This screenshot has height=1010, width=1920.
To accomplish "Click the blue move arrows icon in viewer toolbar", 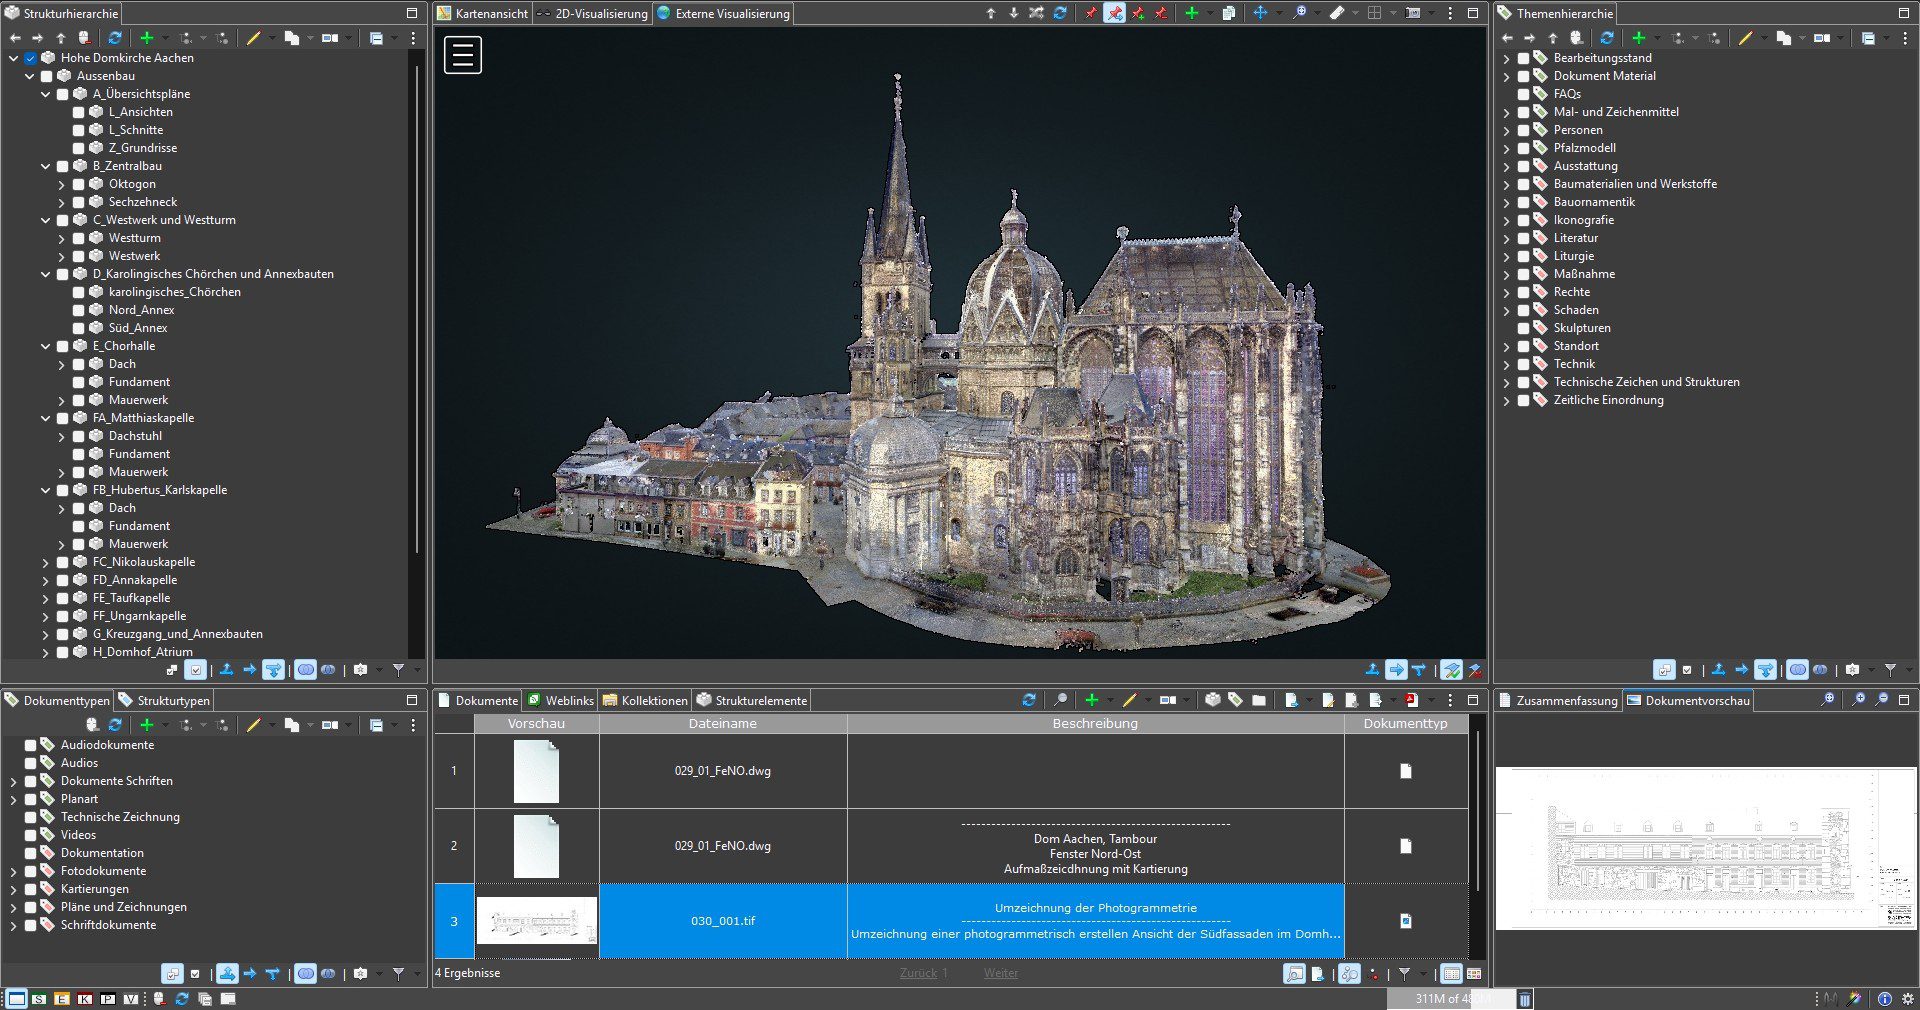I will pyautogui.click(x=1260, y=13).
